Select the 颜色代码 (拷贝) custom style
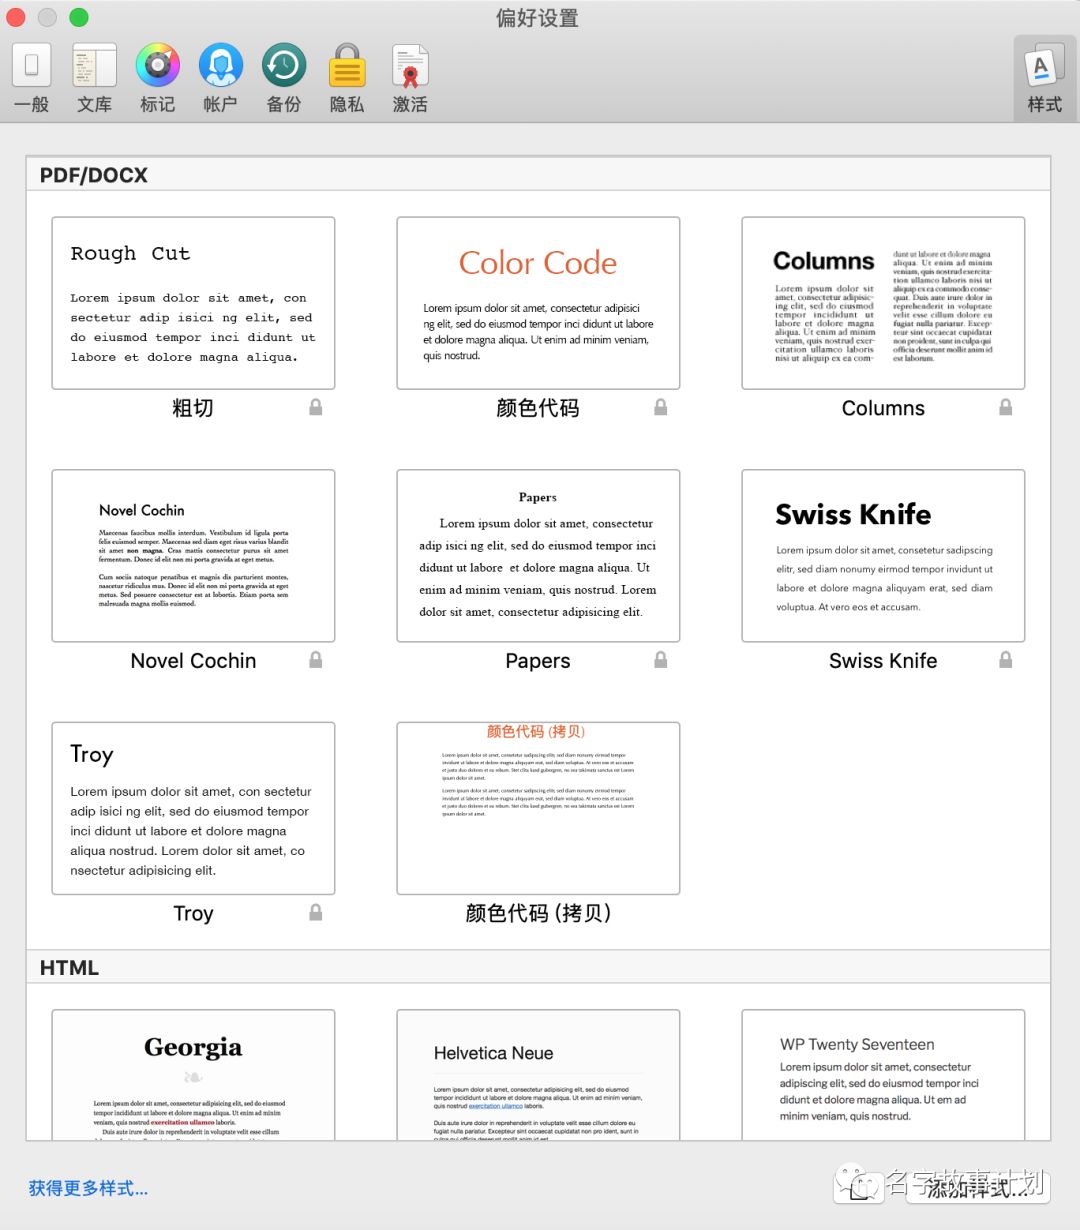Image resolution: width=1080 pixels, height=1230 pixels. coord(538,808)
